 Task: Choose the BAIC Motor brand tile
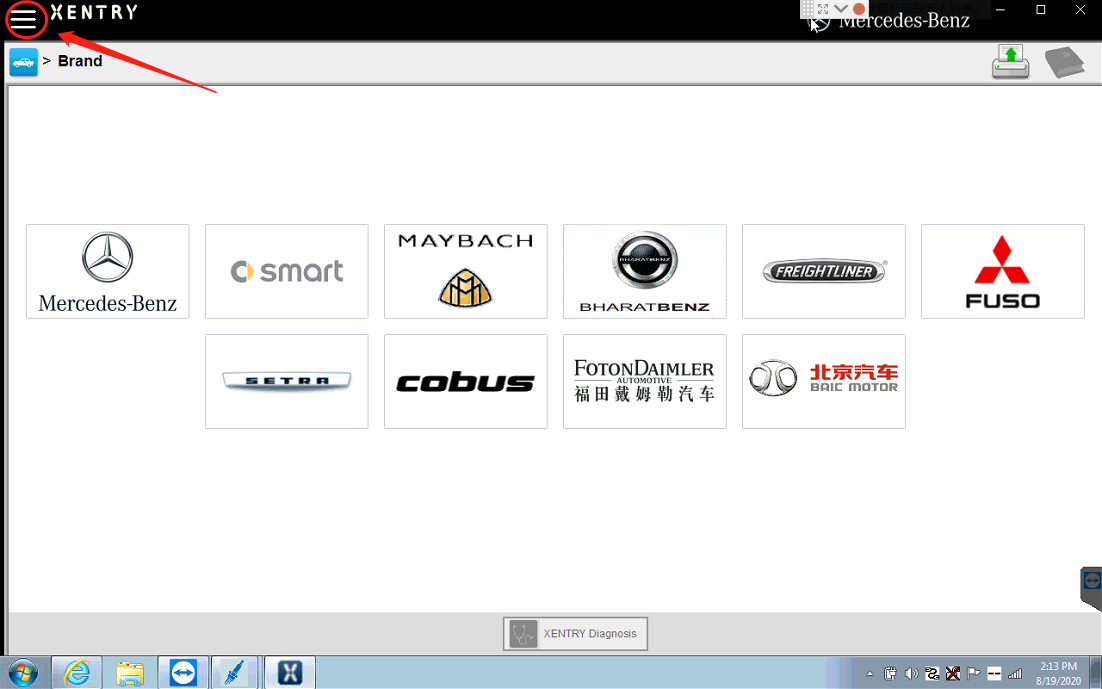click(824, 381)
